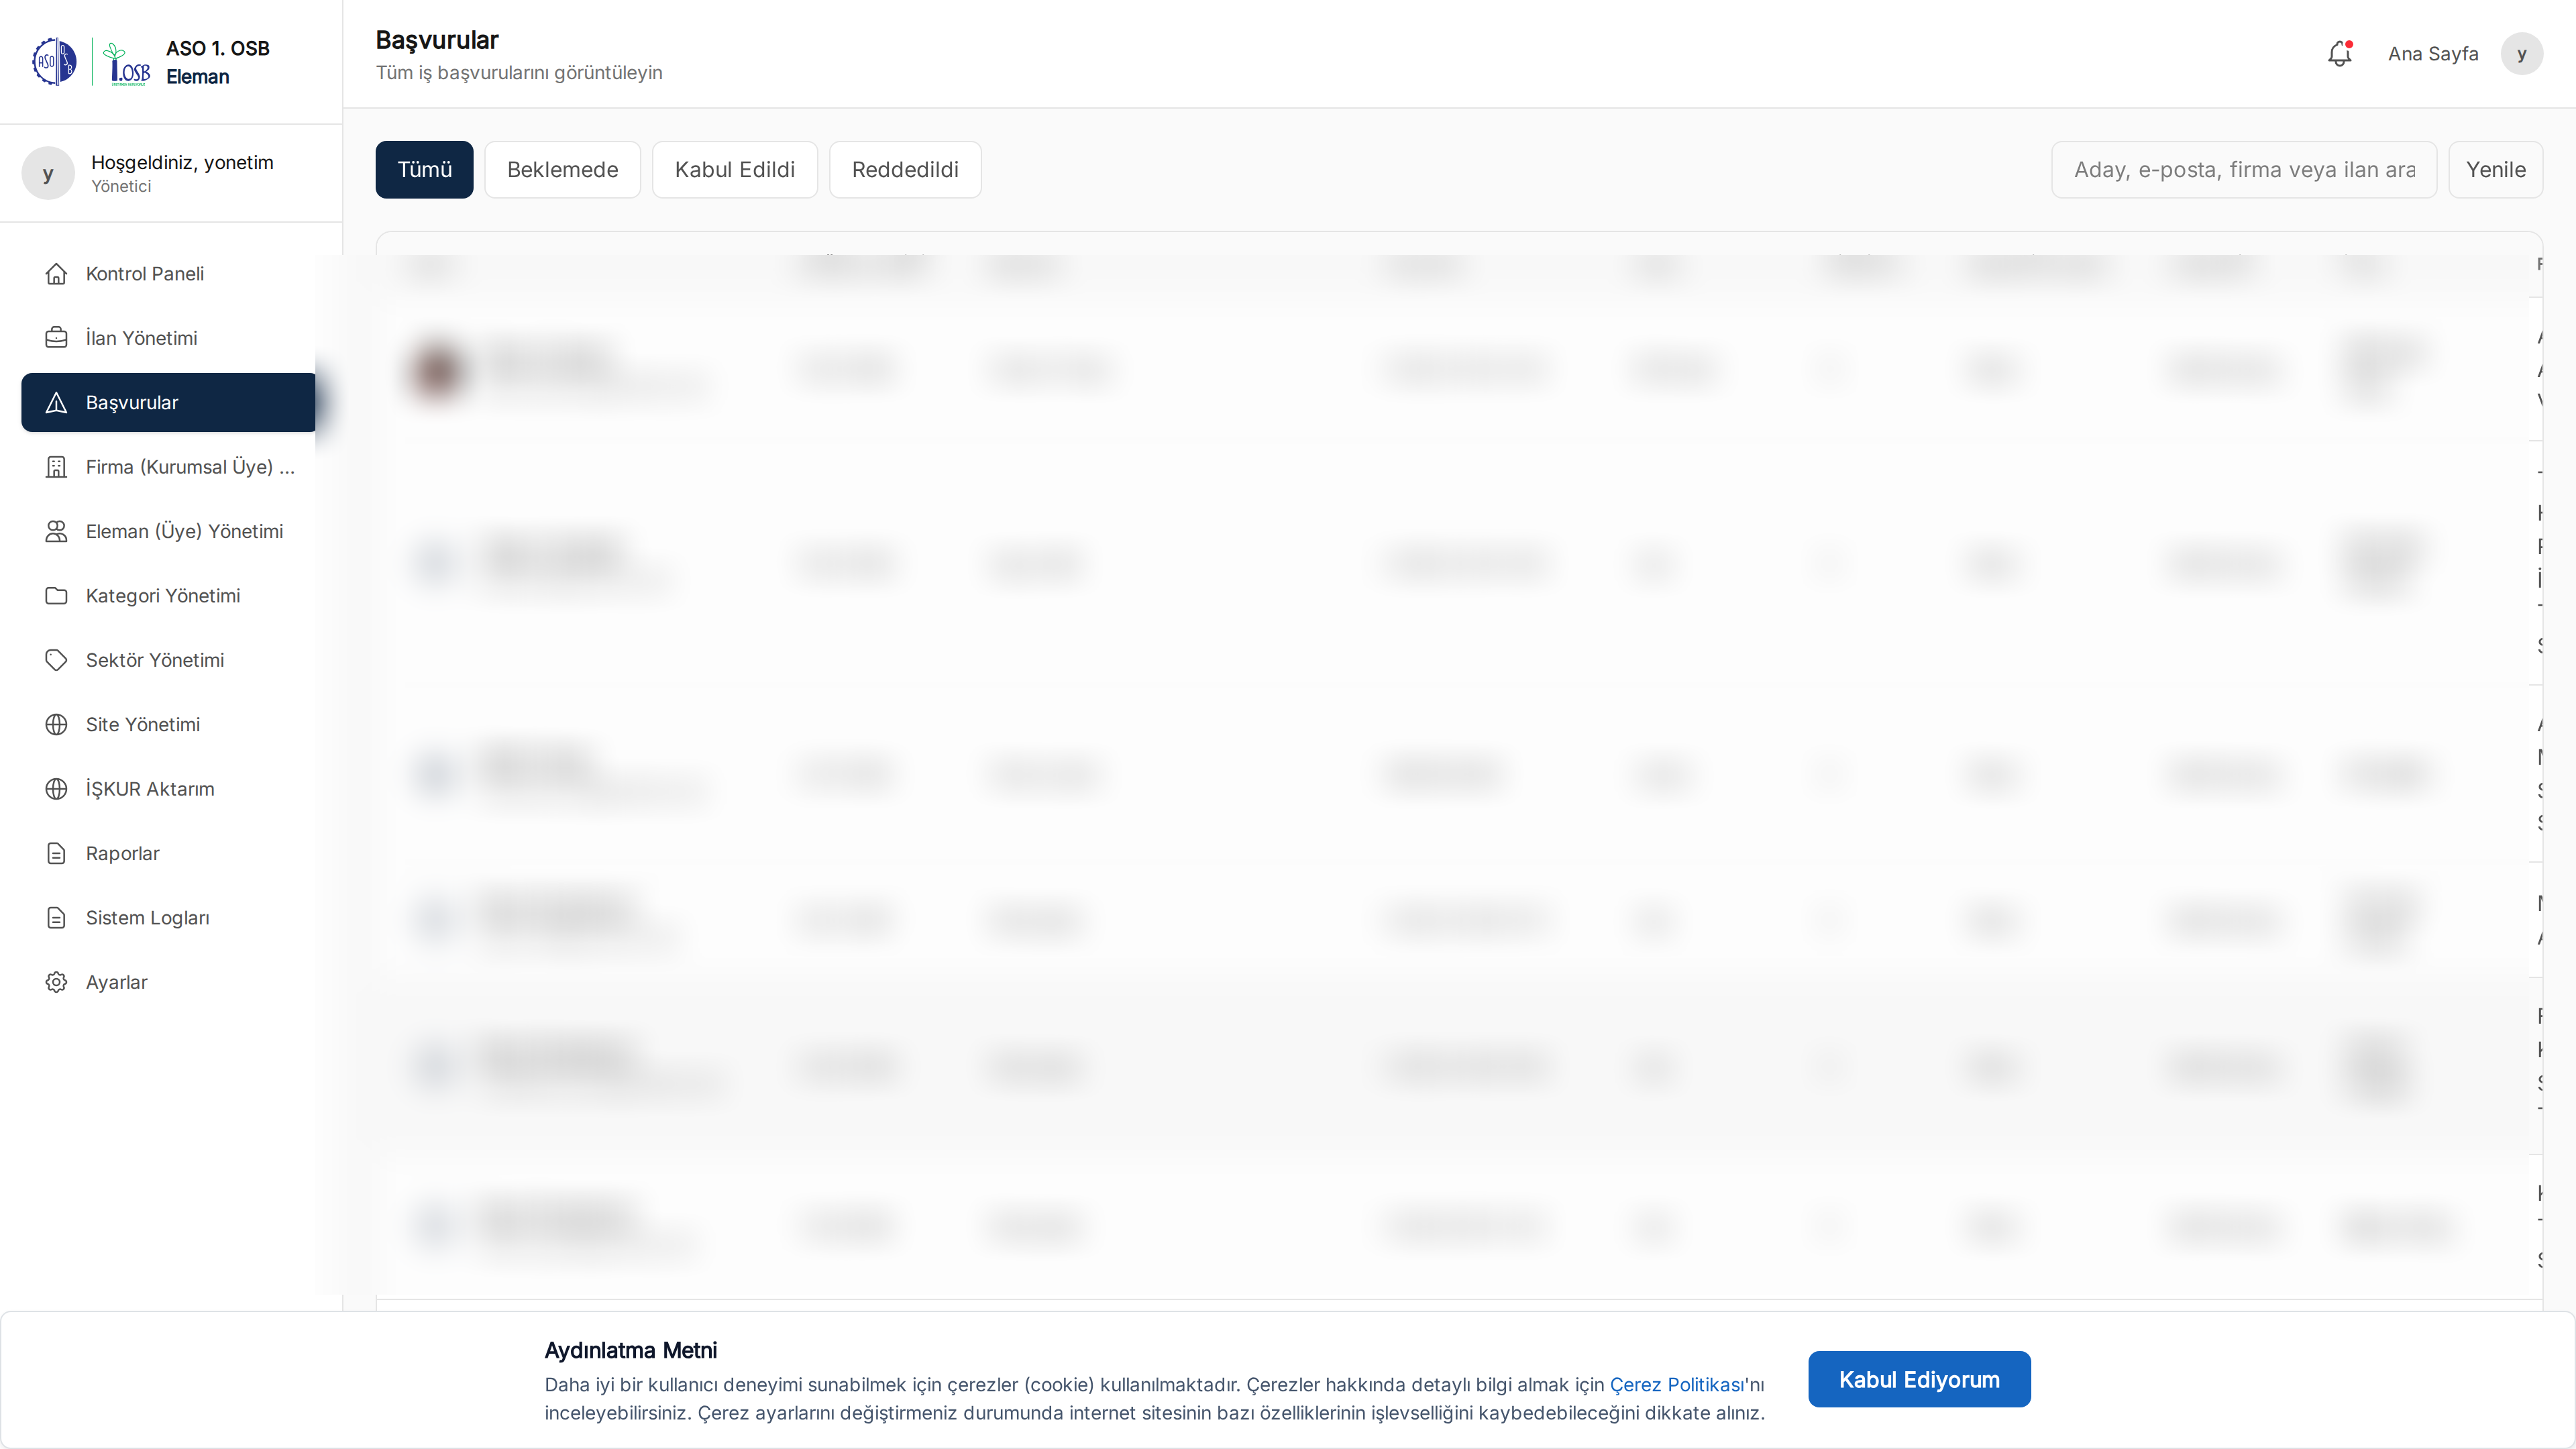Click the Site Yönetimi globe icon
The height and width of the screenshot is (1449, 2576).
(56, 725)
